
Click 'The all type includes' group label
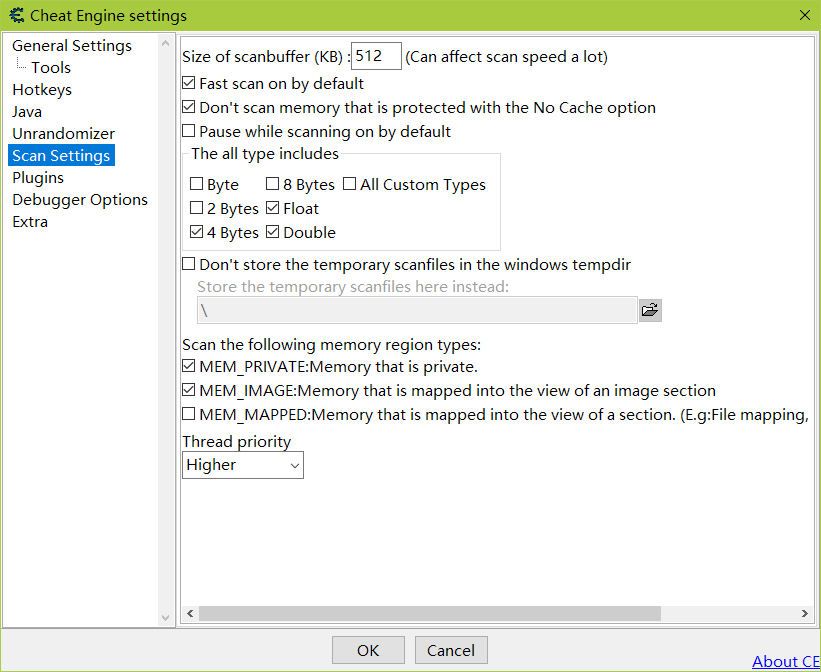265,153
